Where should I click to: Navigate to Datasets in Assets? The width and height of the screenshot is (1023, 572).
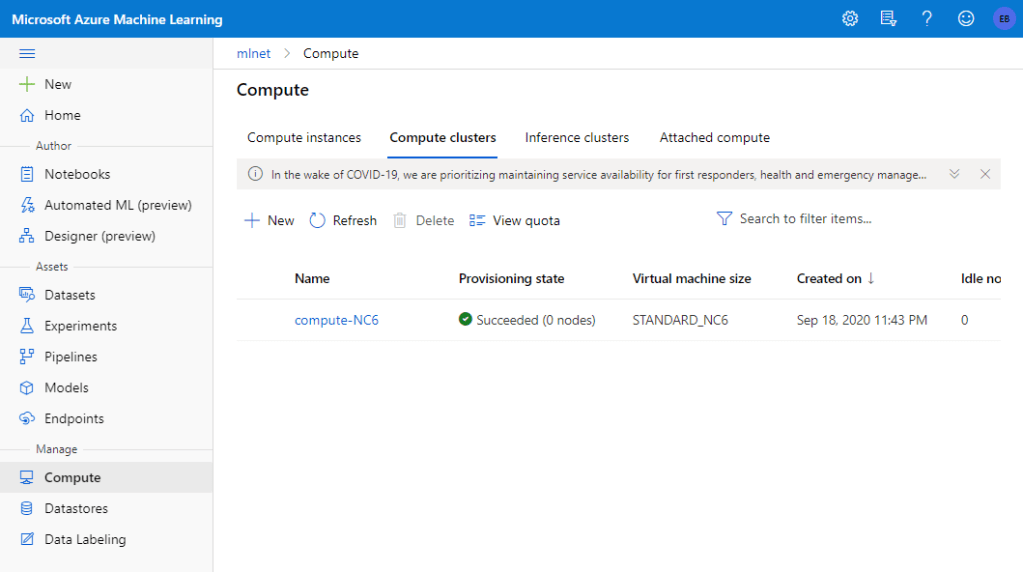pos(70,295)
